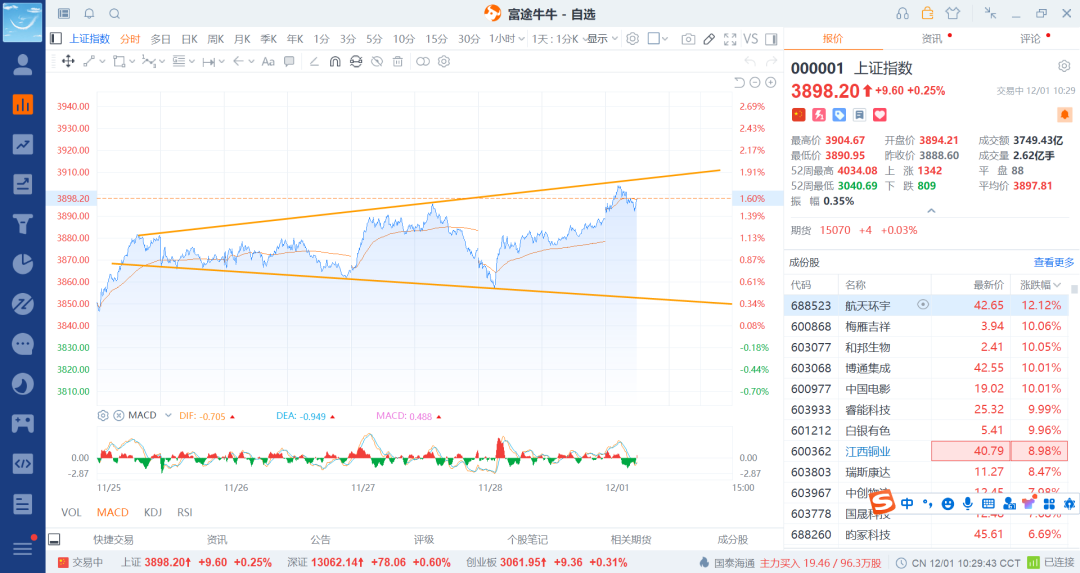The image size is (1080, 573).
Task: Enter fullscreen chart mode
Action: pyautogui.click(x=730, y=39)
